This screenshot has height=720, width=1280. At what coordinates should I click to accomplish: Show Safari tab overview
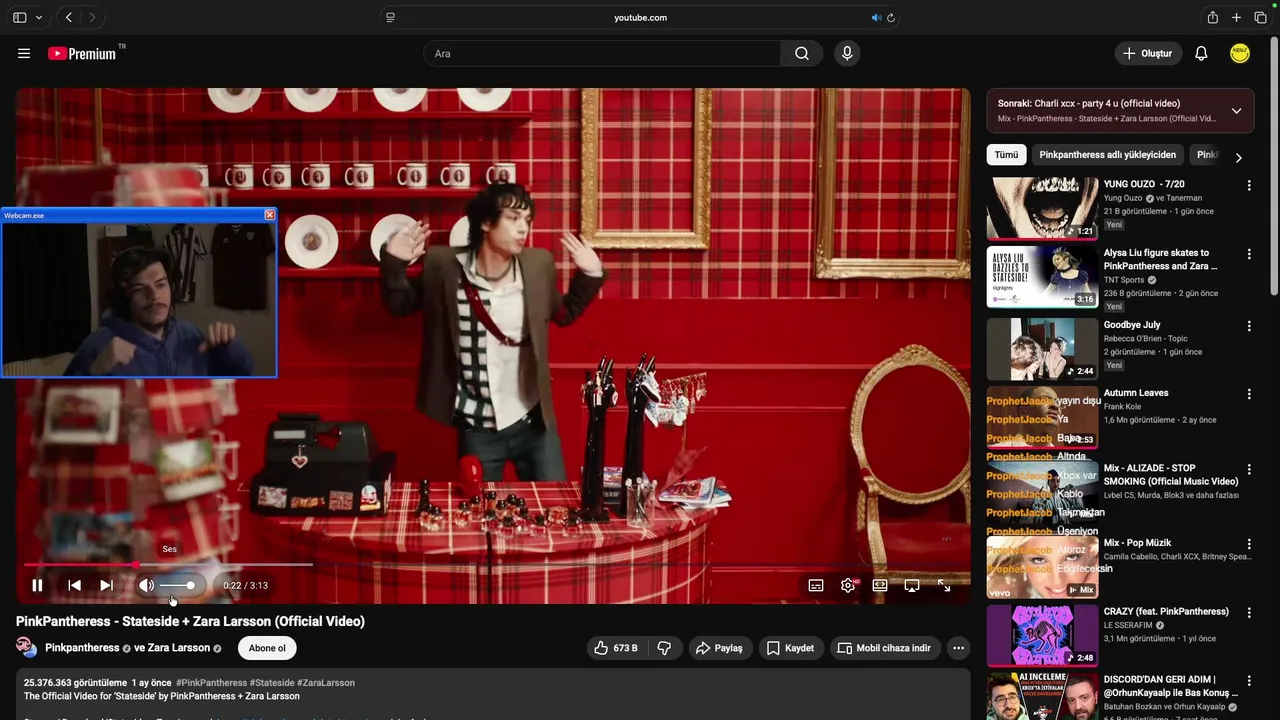point(1260,17)
